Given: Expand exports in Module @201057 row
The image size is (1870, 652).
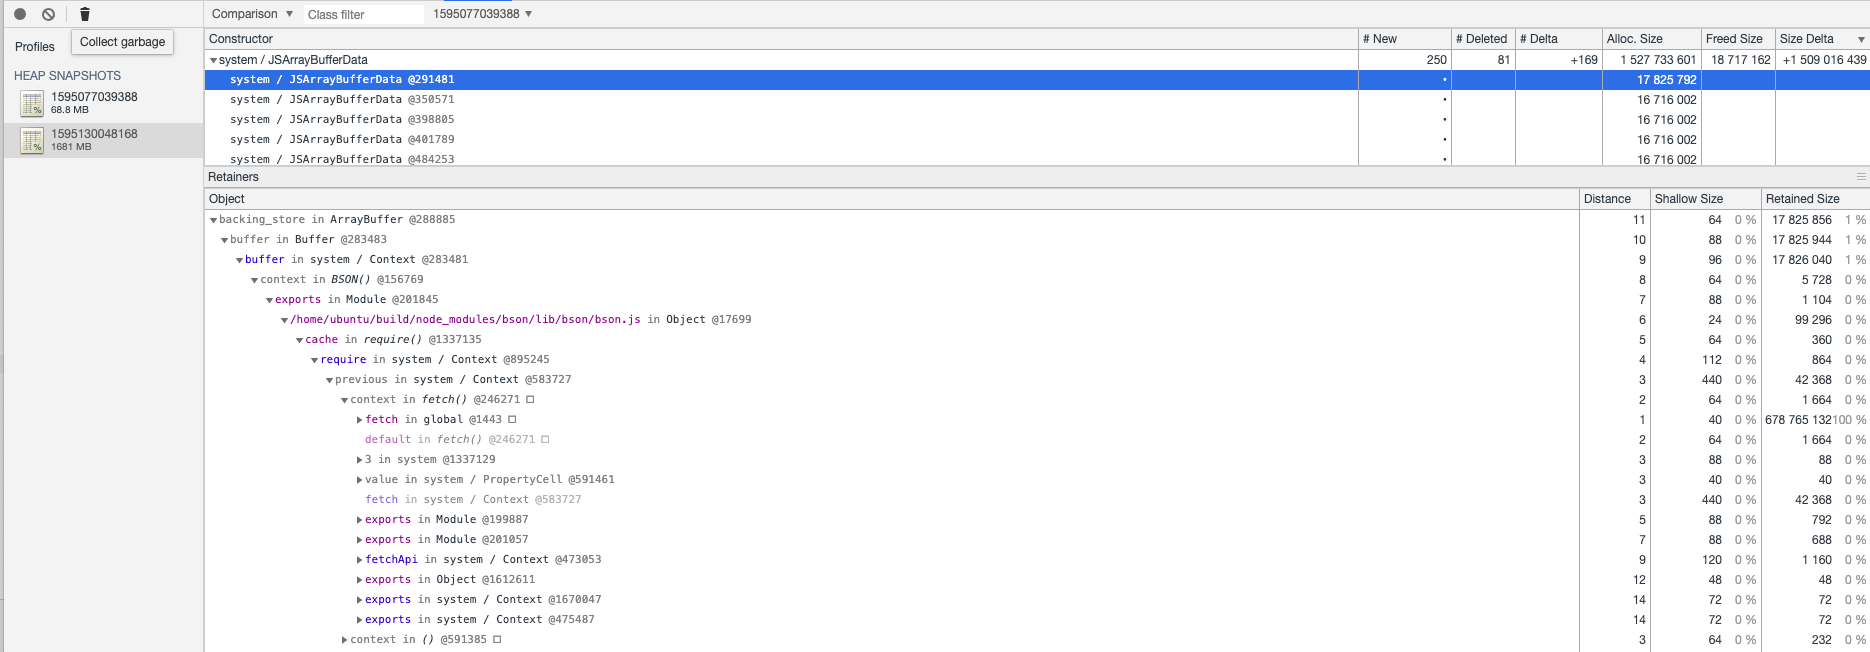Looking at the screenshot, I should [359, 540].
